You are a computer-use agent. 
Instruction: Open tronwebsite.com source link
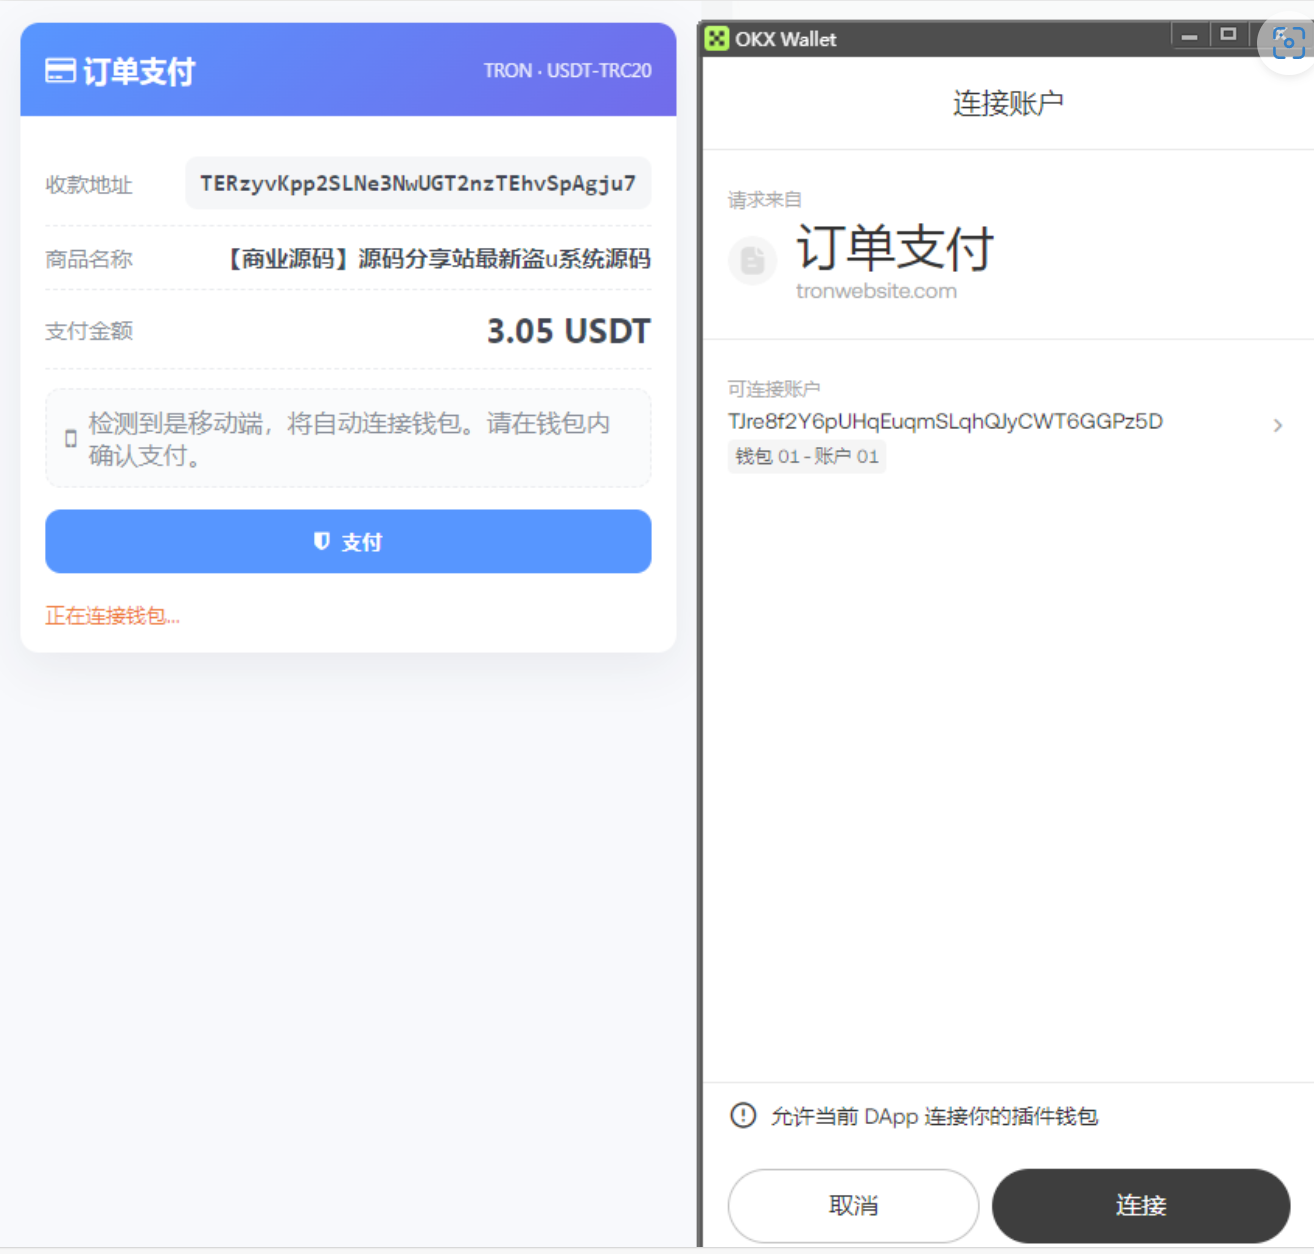(877, 291)
